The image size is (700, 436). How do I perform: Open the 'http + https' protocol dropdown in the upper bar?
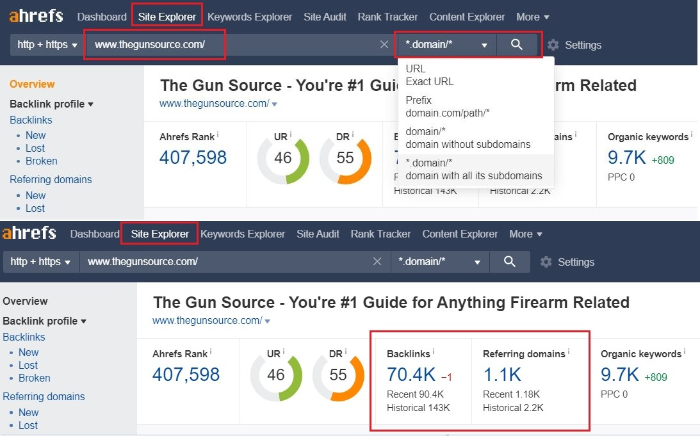tap(46, 45)
